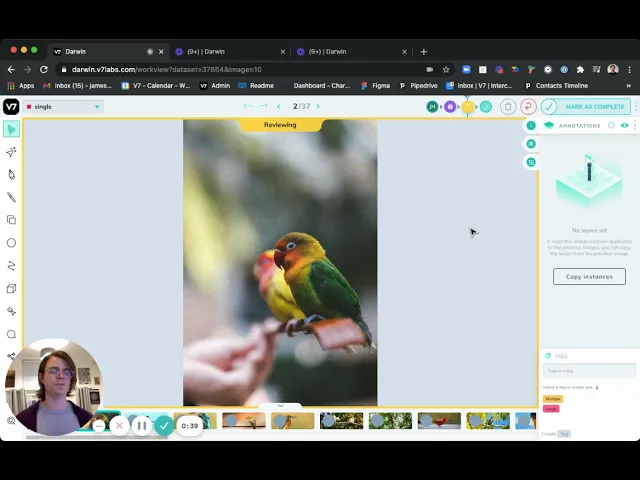Click the teal complete stage circle
This screenshot has height=480, width=640.
click(486, 107)
